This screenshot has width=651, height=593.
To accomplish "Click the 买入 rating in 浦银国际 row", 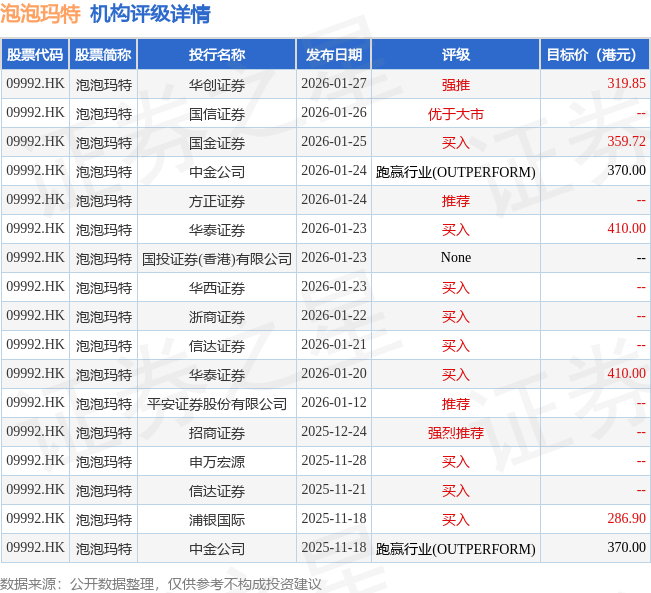I will click(455, 520).
